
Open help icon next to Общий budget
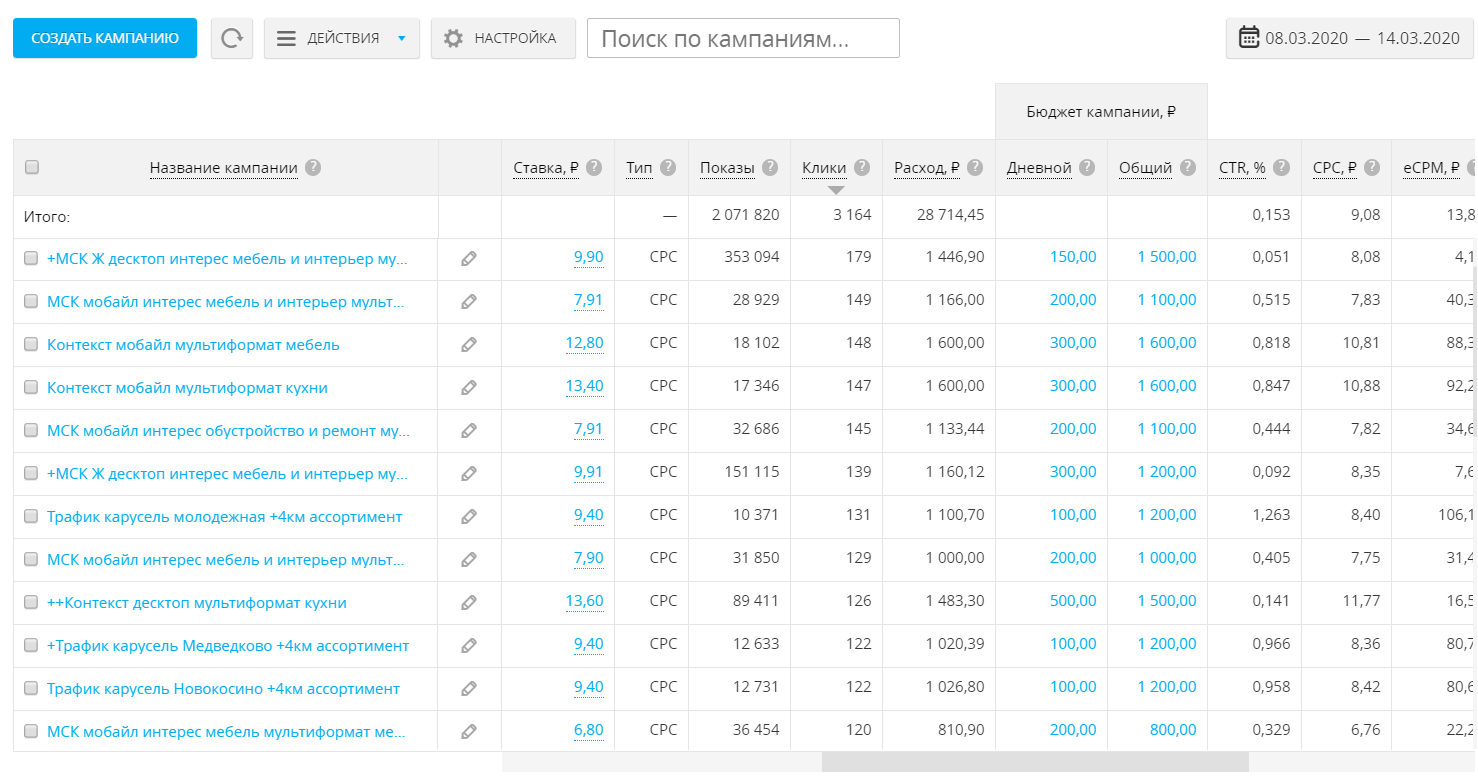pos(1187,167)
